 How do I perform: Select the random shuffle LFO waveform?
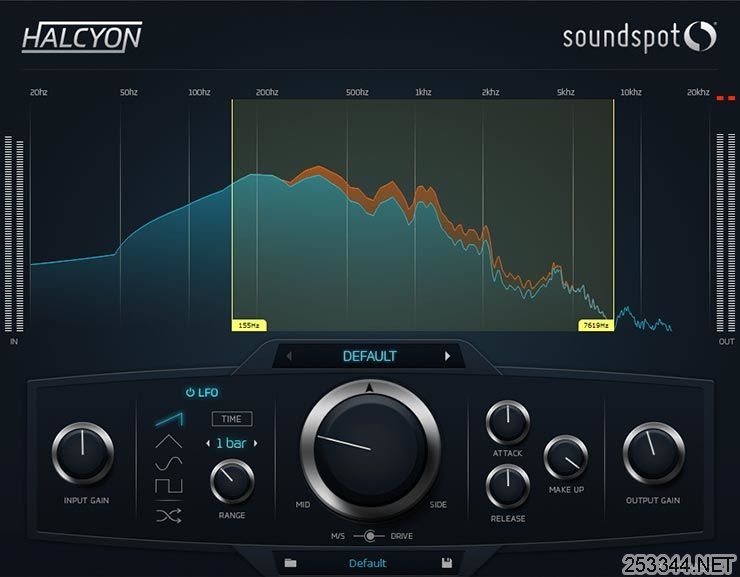click(168, 516)
